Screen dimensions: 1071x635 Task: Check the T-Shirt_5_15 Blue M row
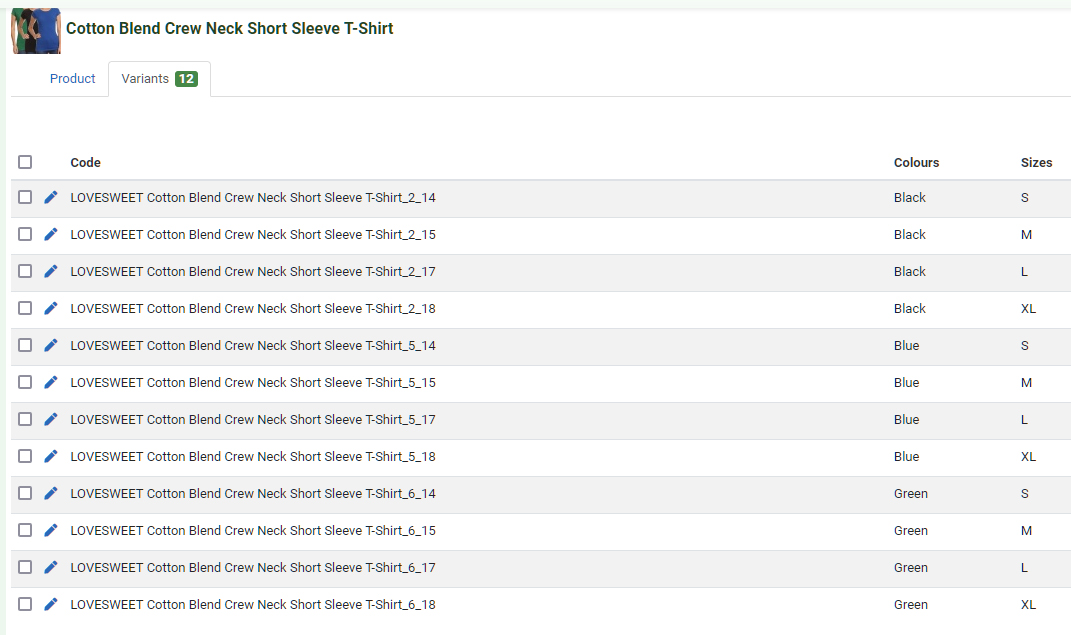[x=25, y=382]
